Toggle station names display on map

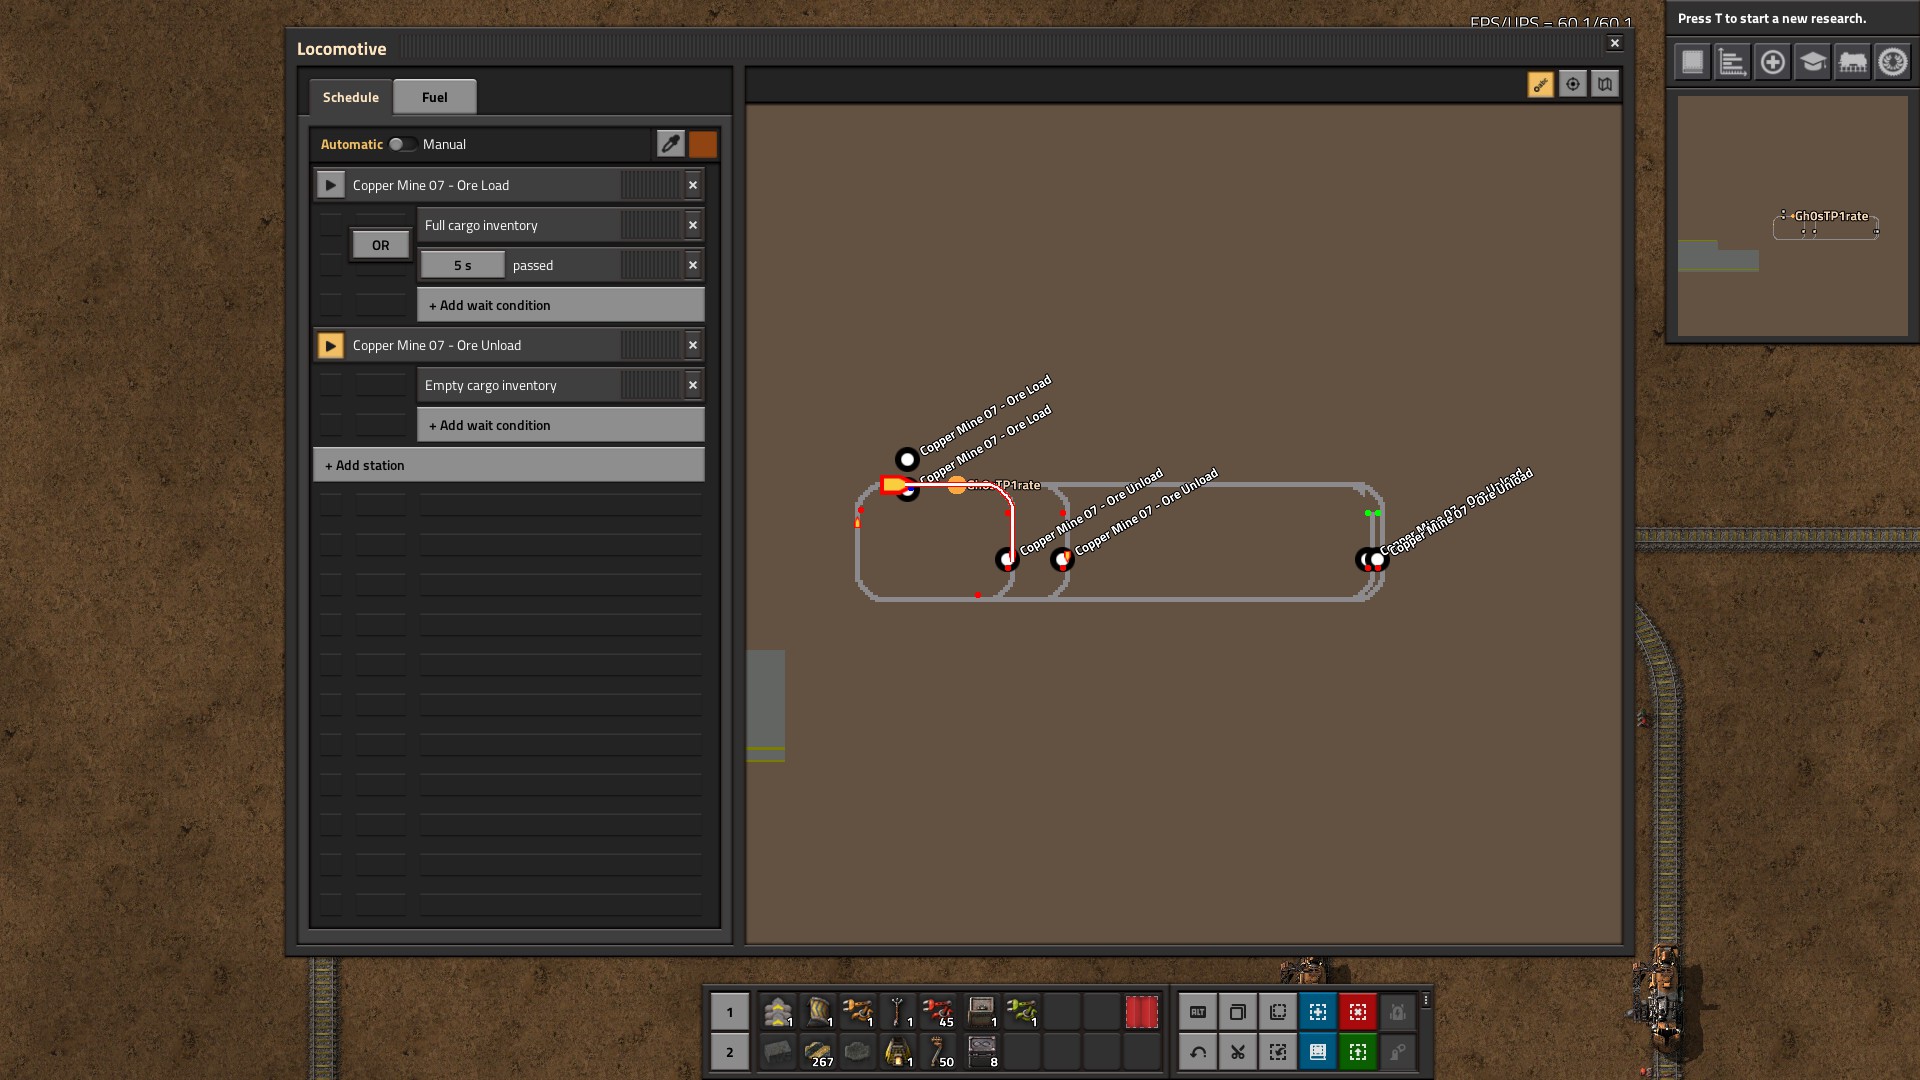click(x=1541, y=85)
